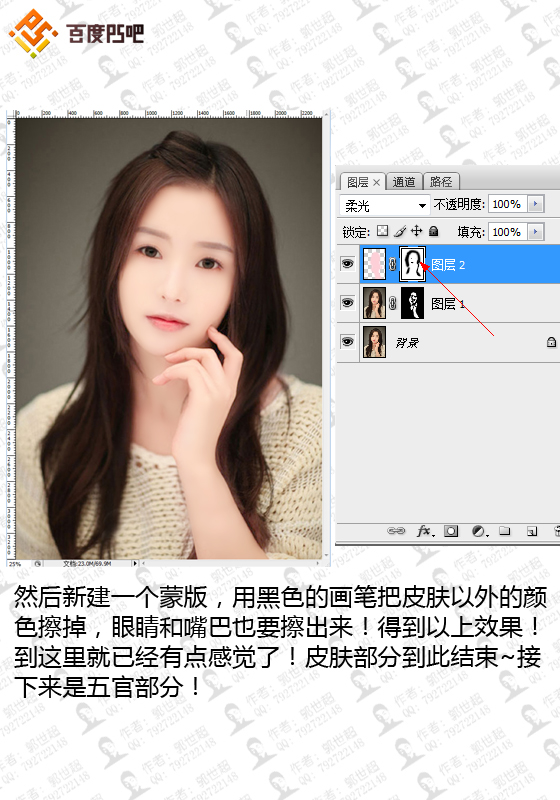The width and height of the screenshot is (560, 800).
Task: Toggle 图层 1 visibility eye
Action: point(347,303)
